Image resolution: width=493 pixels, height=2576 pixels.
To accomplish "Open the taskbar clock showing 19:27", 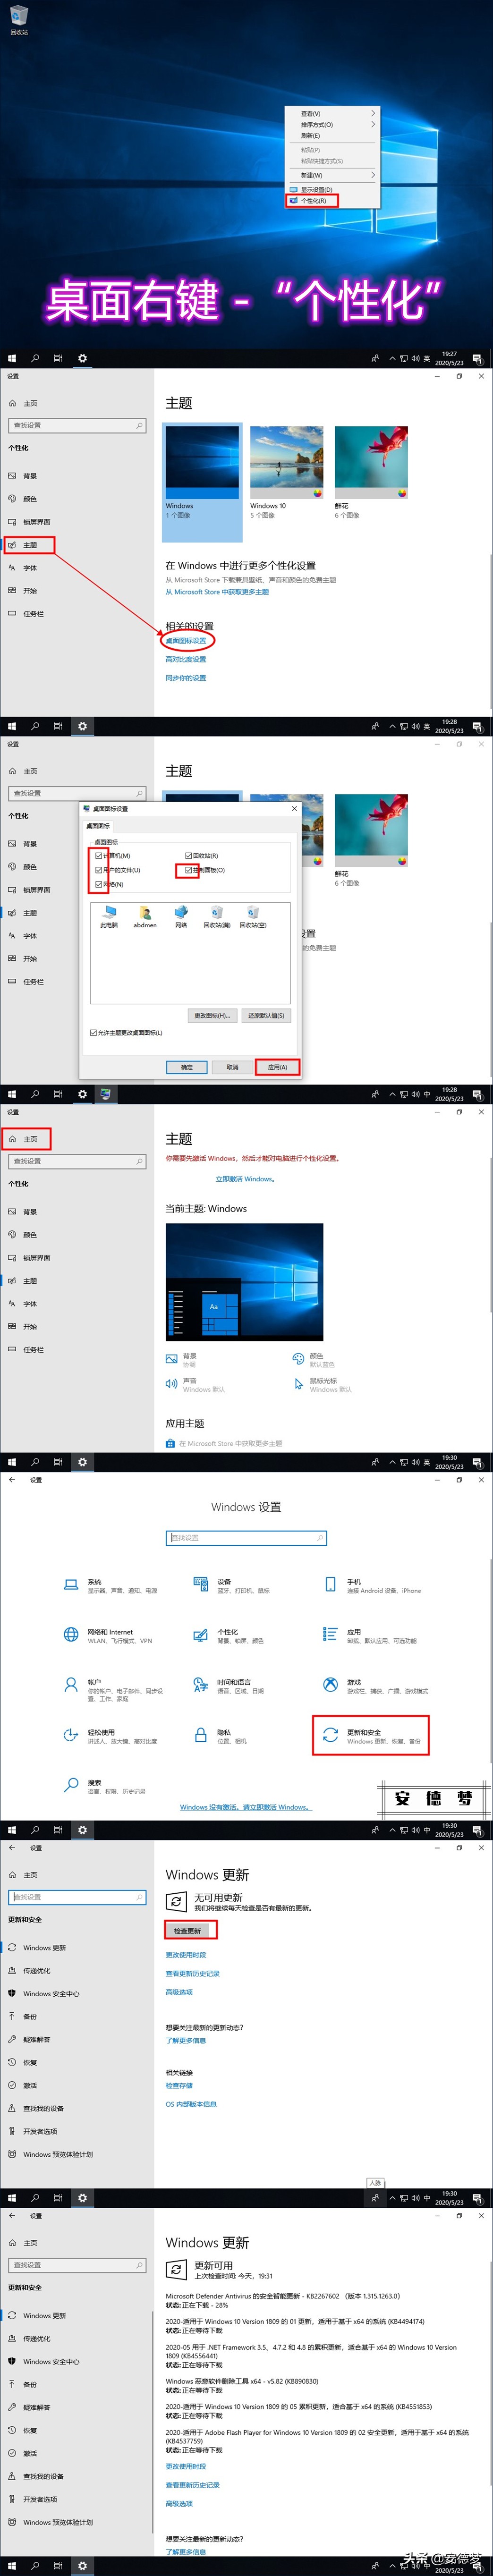I will click(450, 358).
